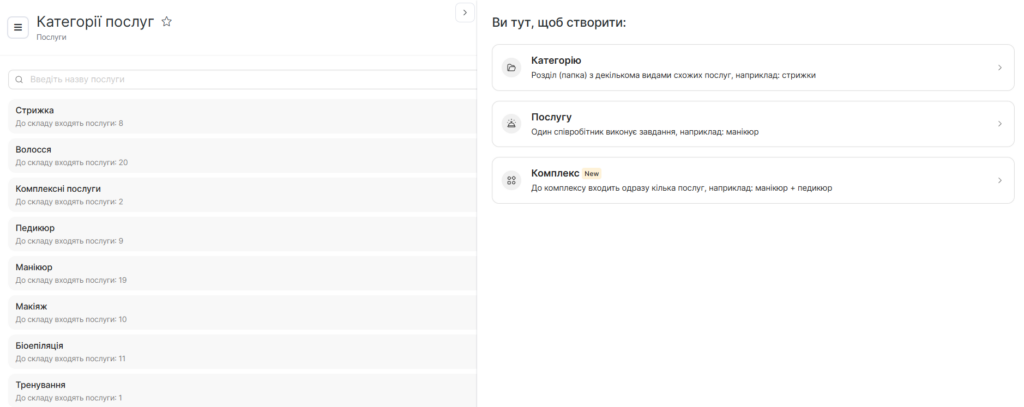The width and height of the screenshot is (1024, 407).
Task: Open the Педикюр category
Action: (x=240, y=233)
